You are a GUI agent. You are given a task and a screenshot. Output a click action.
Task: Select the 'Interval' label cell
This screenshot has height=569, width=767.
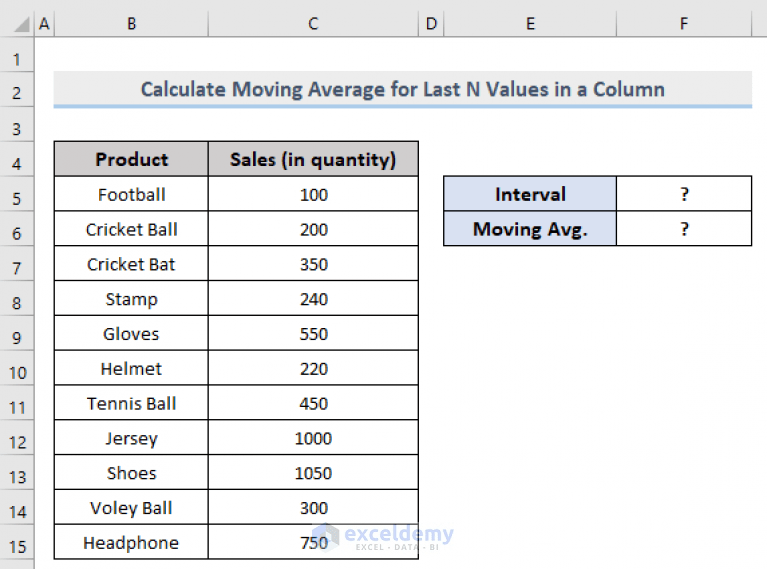530,194
